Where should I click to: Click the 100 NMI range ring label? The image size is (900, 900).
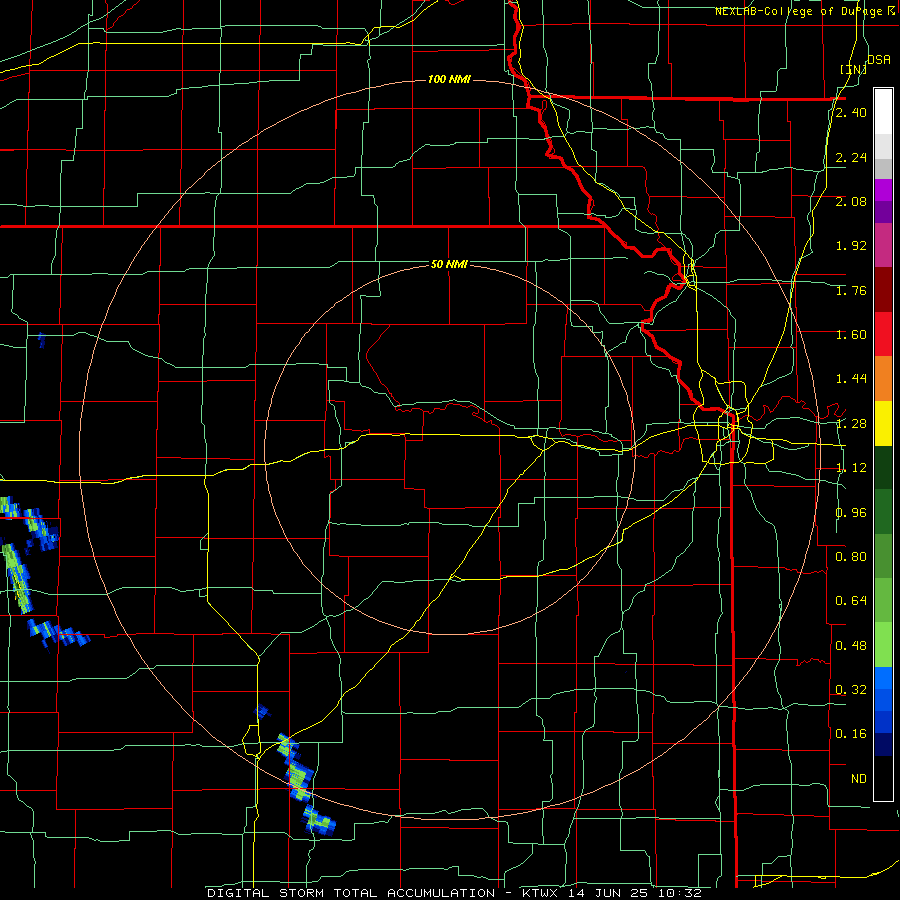(449, 79)
